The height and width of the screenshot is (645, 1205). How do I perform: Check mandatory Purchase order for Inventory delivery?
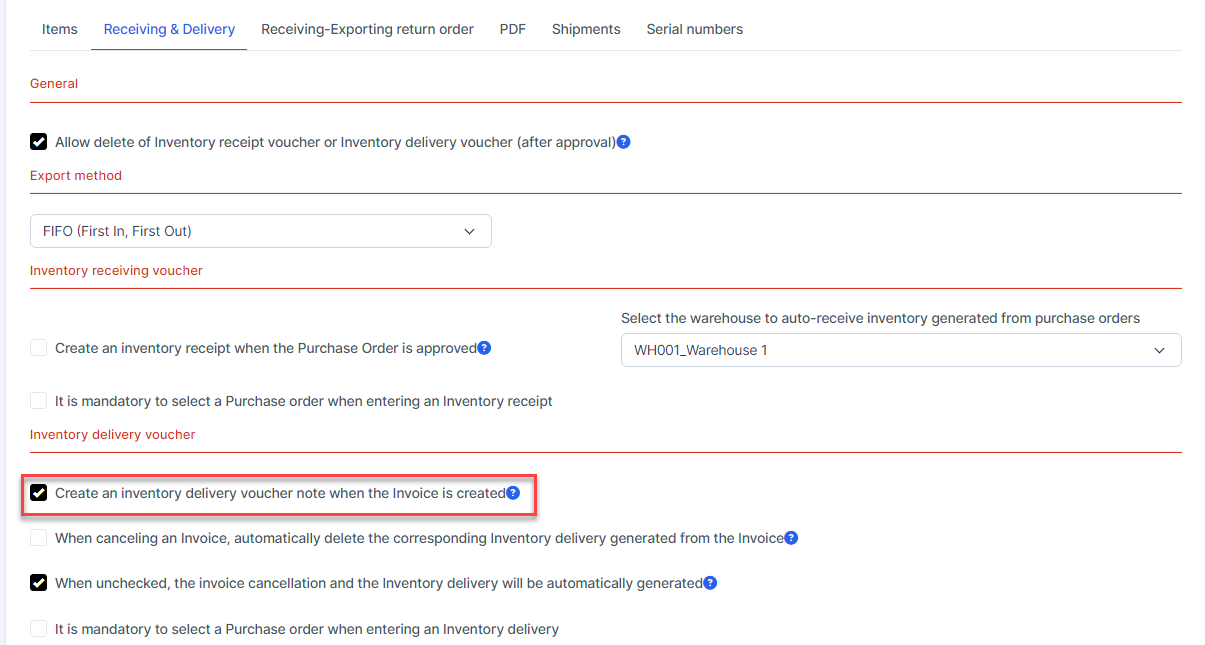coord(39,629)
